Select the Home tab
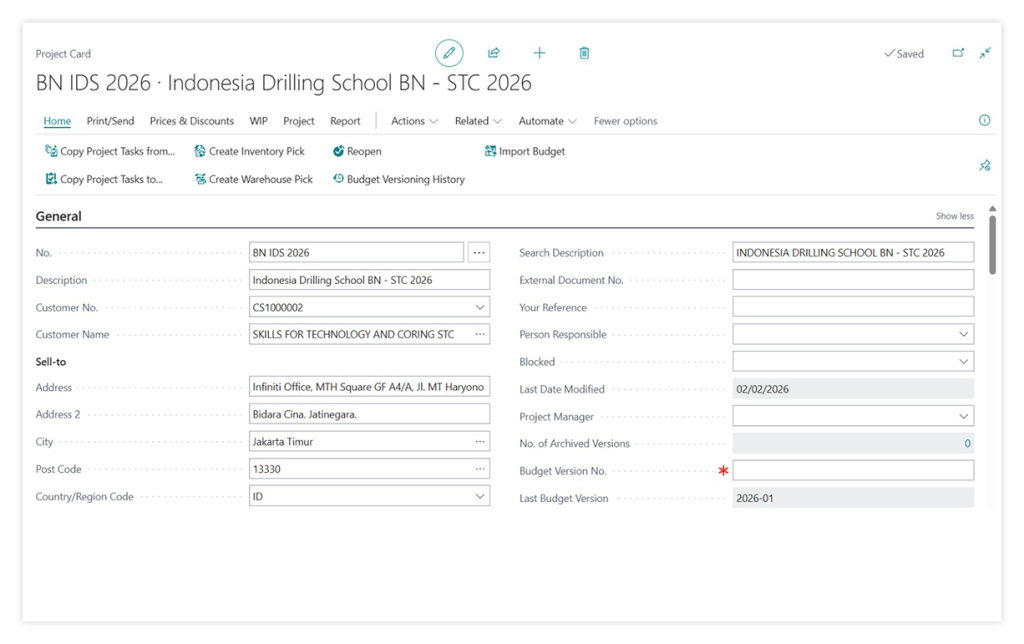The image size is (1024, 644). point(57,121)
